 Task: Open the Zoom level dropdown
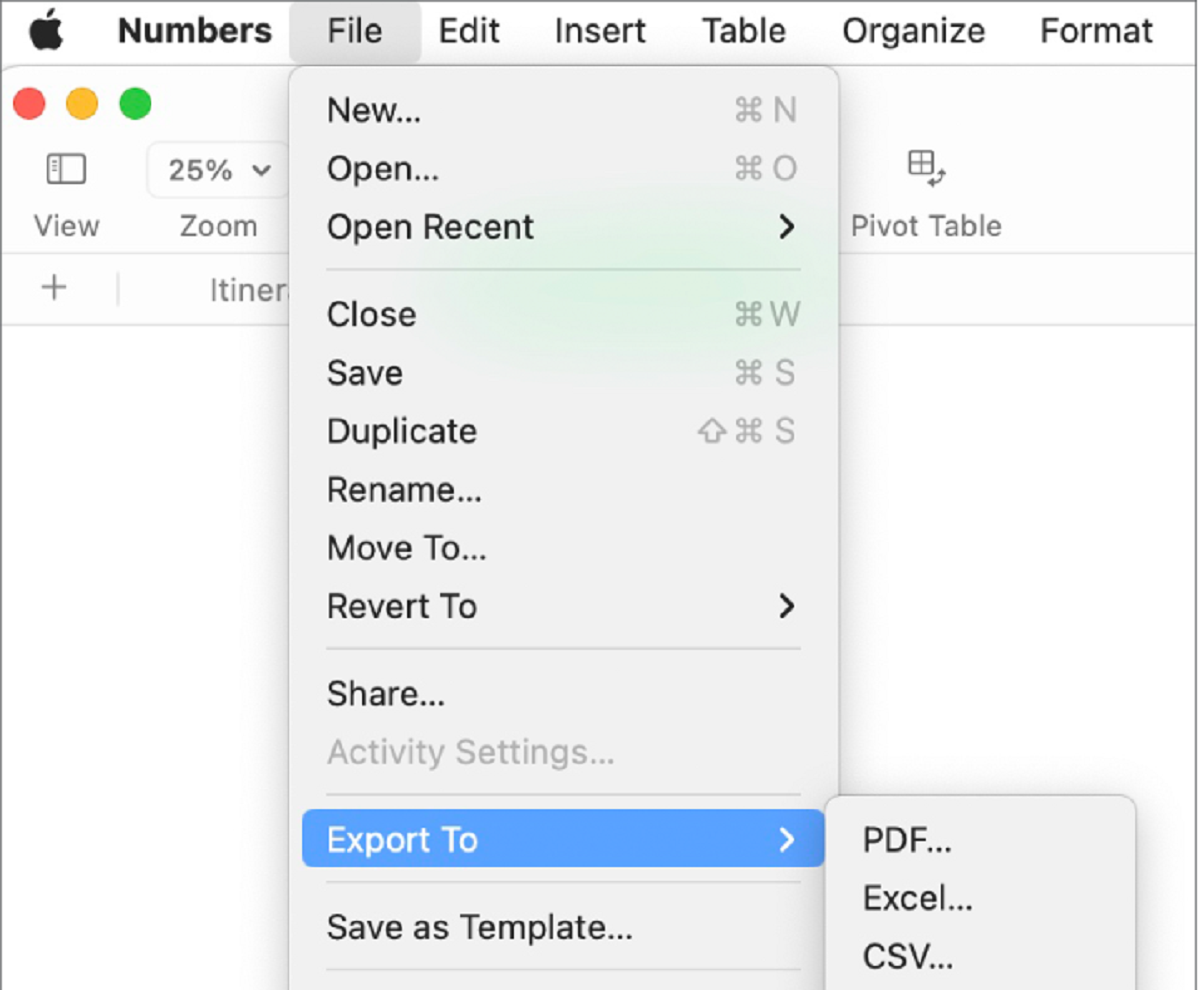coord(217,170)
